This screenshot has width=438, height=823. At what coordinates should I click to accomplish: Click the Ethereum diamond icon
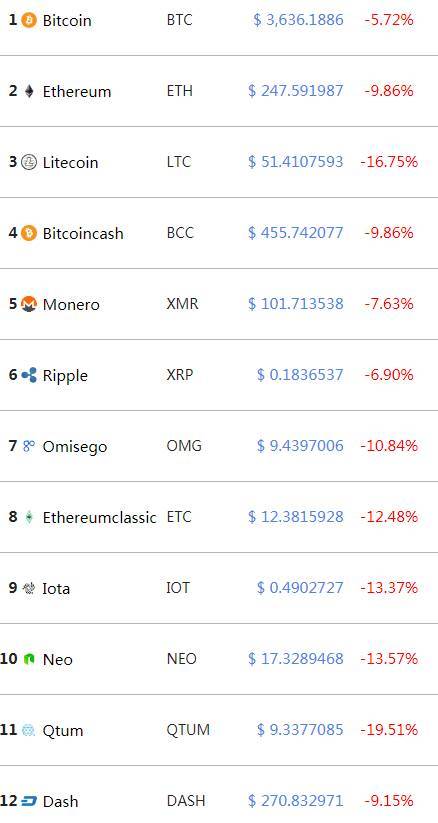coord(29,91)
